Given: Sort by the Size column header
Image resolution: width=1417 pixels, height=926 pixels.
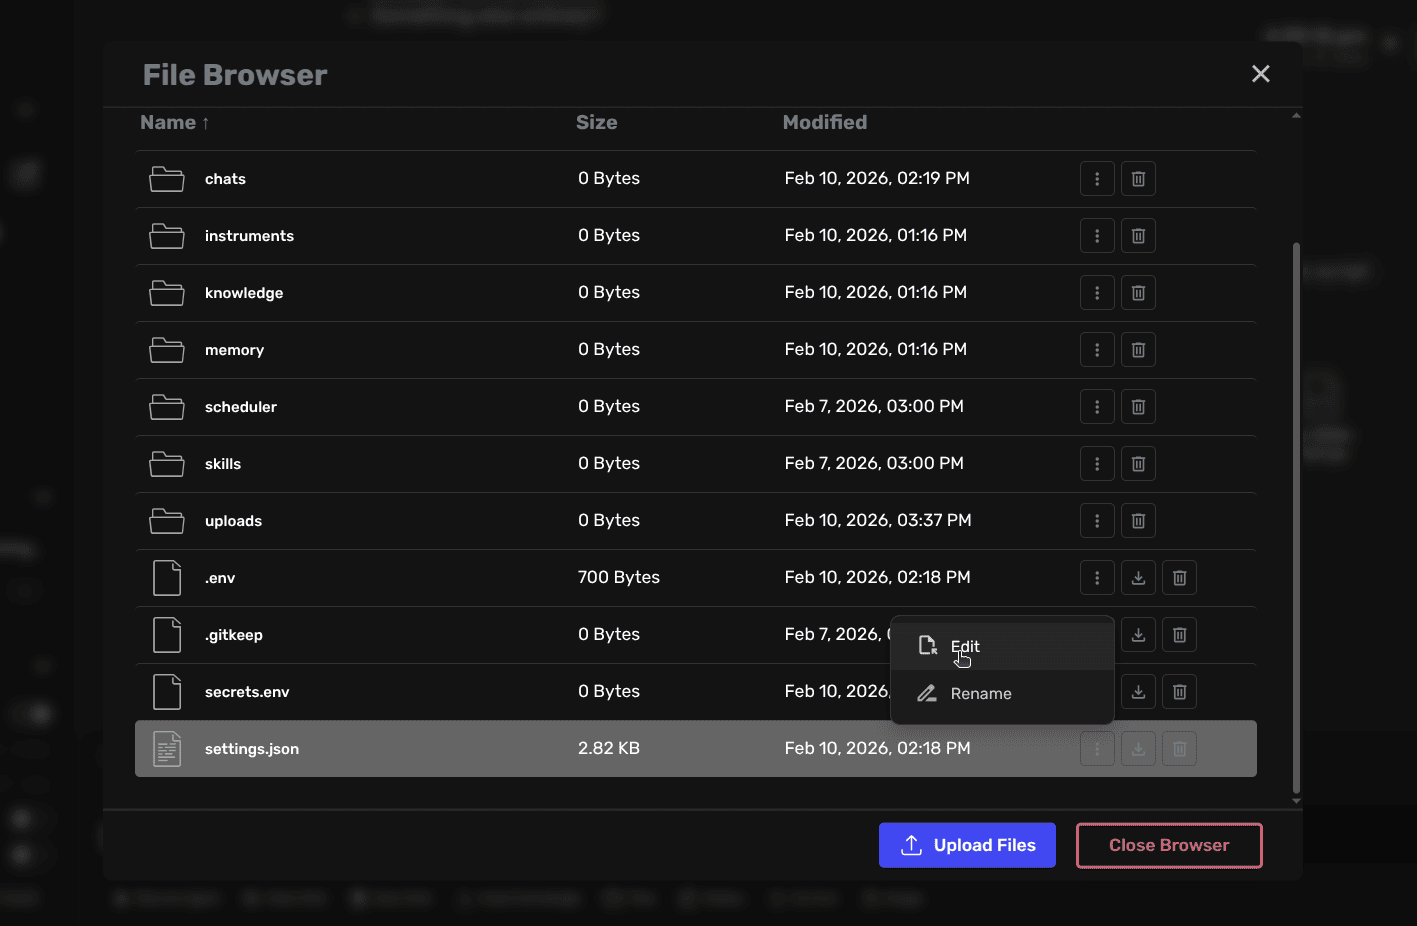Looking at the screenshot, I should 596,122.
